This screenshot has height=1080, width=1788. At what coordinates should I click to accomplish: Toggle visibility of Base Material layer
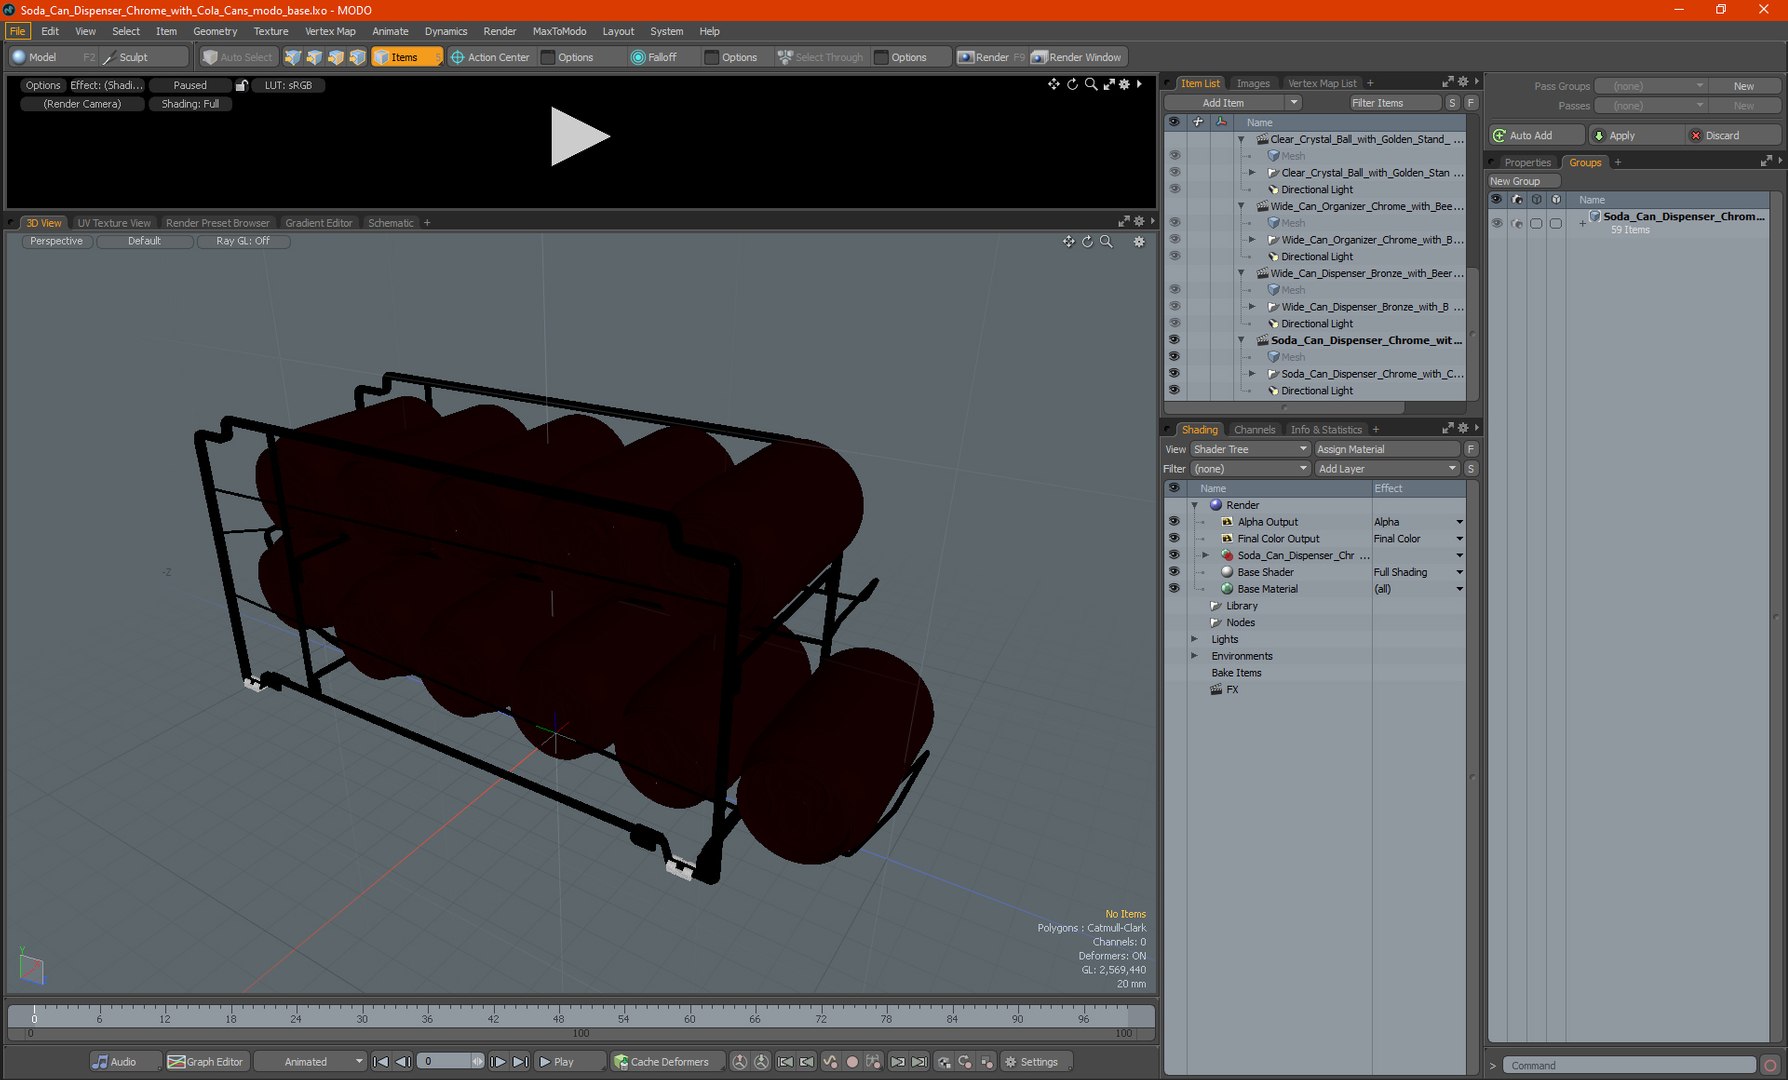pos(1174,589)
